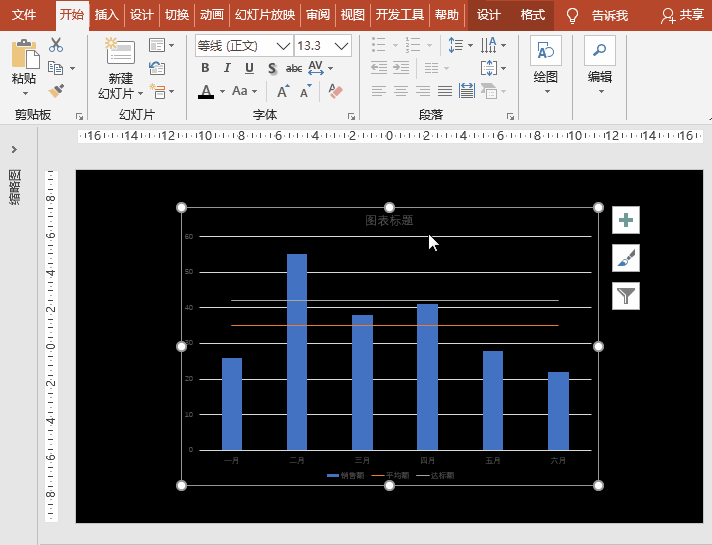Open the Section dropdown
The width and height of the screenshot is (712, 545).
tap(161, 91)
